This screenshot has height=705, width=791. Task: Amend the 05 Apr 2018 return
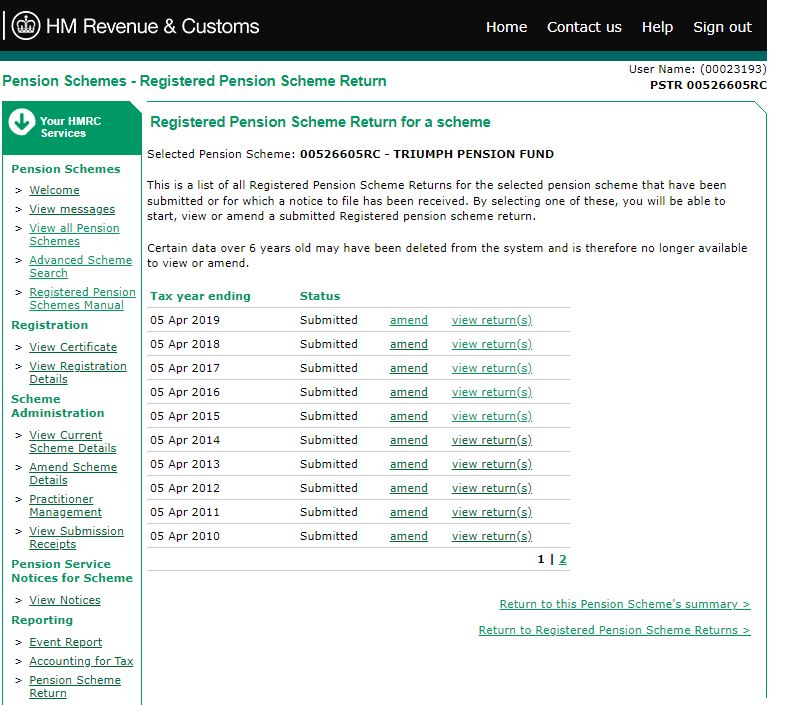(409, 344)
